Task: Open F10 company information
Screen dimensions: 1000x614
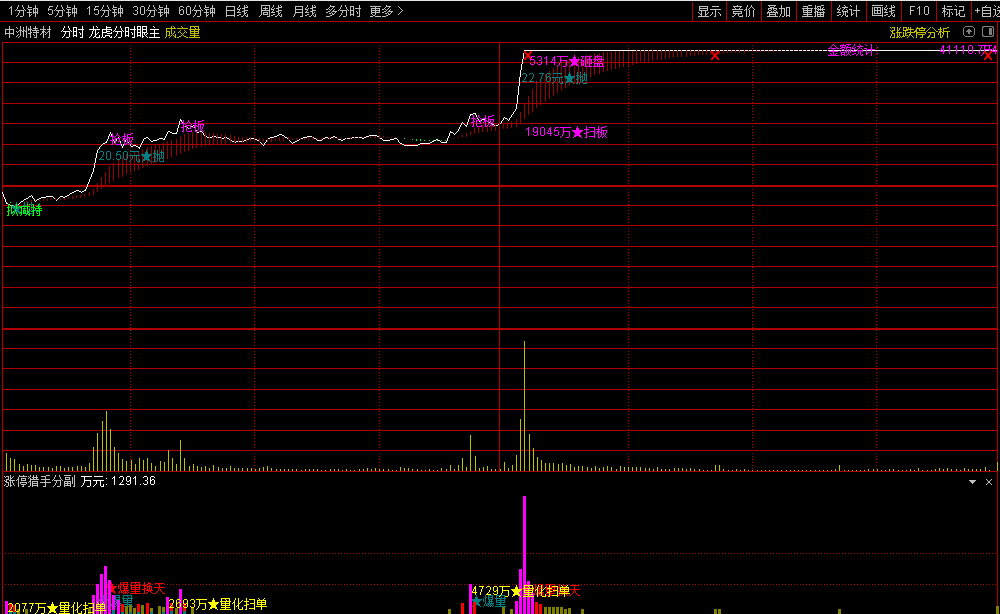Action: (919, 11)
